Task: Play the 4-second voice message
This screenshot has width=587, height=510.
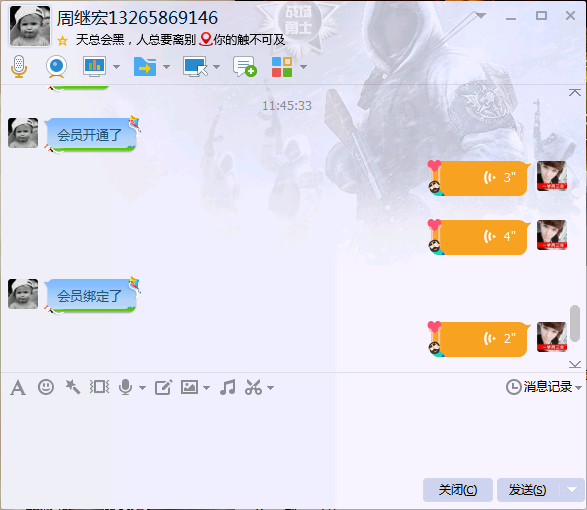Action: 484,237
